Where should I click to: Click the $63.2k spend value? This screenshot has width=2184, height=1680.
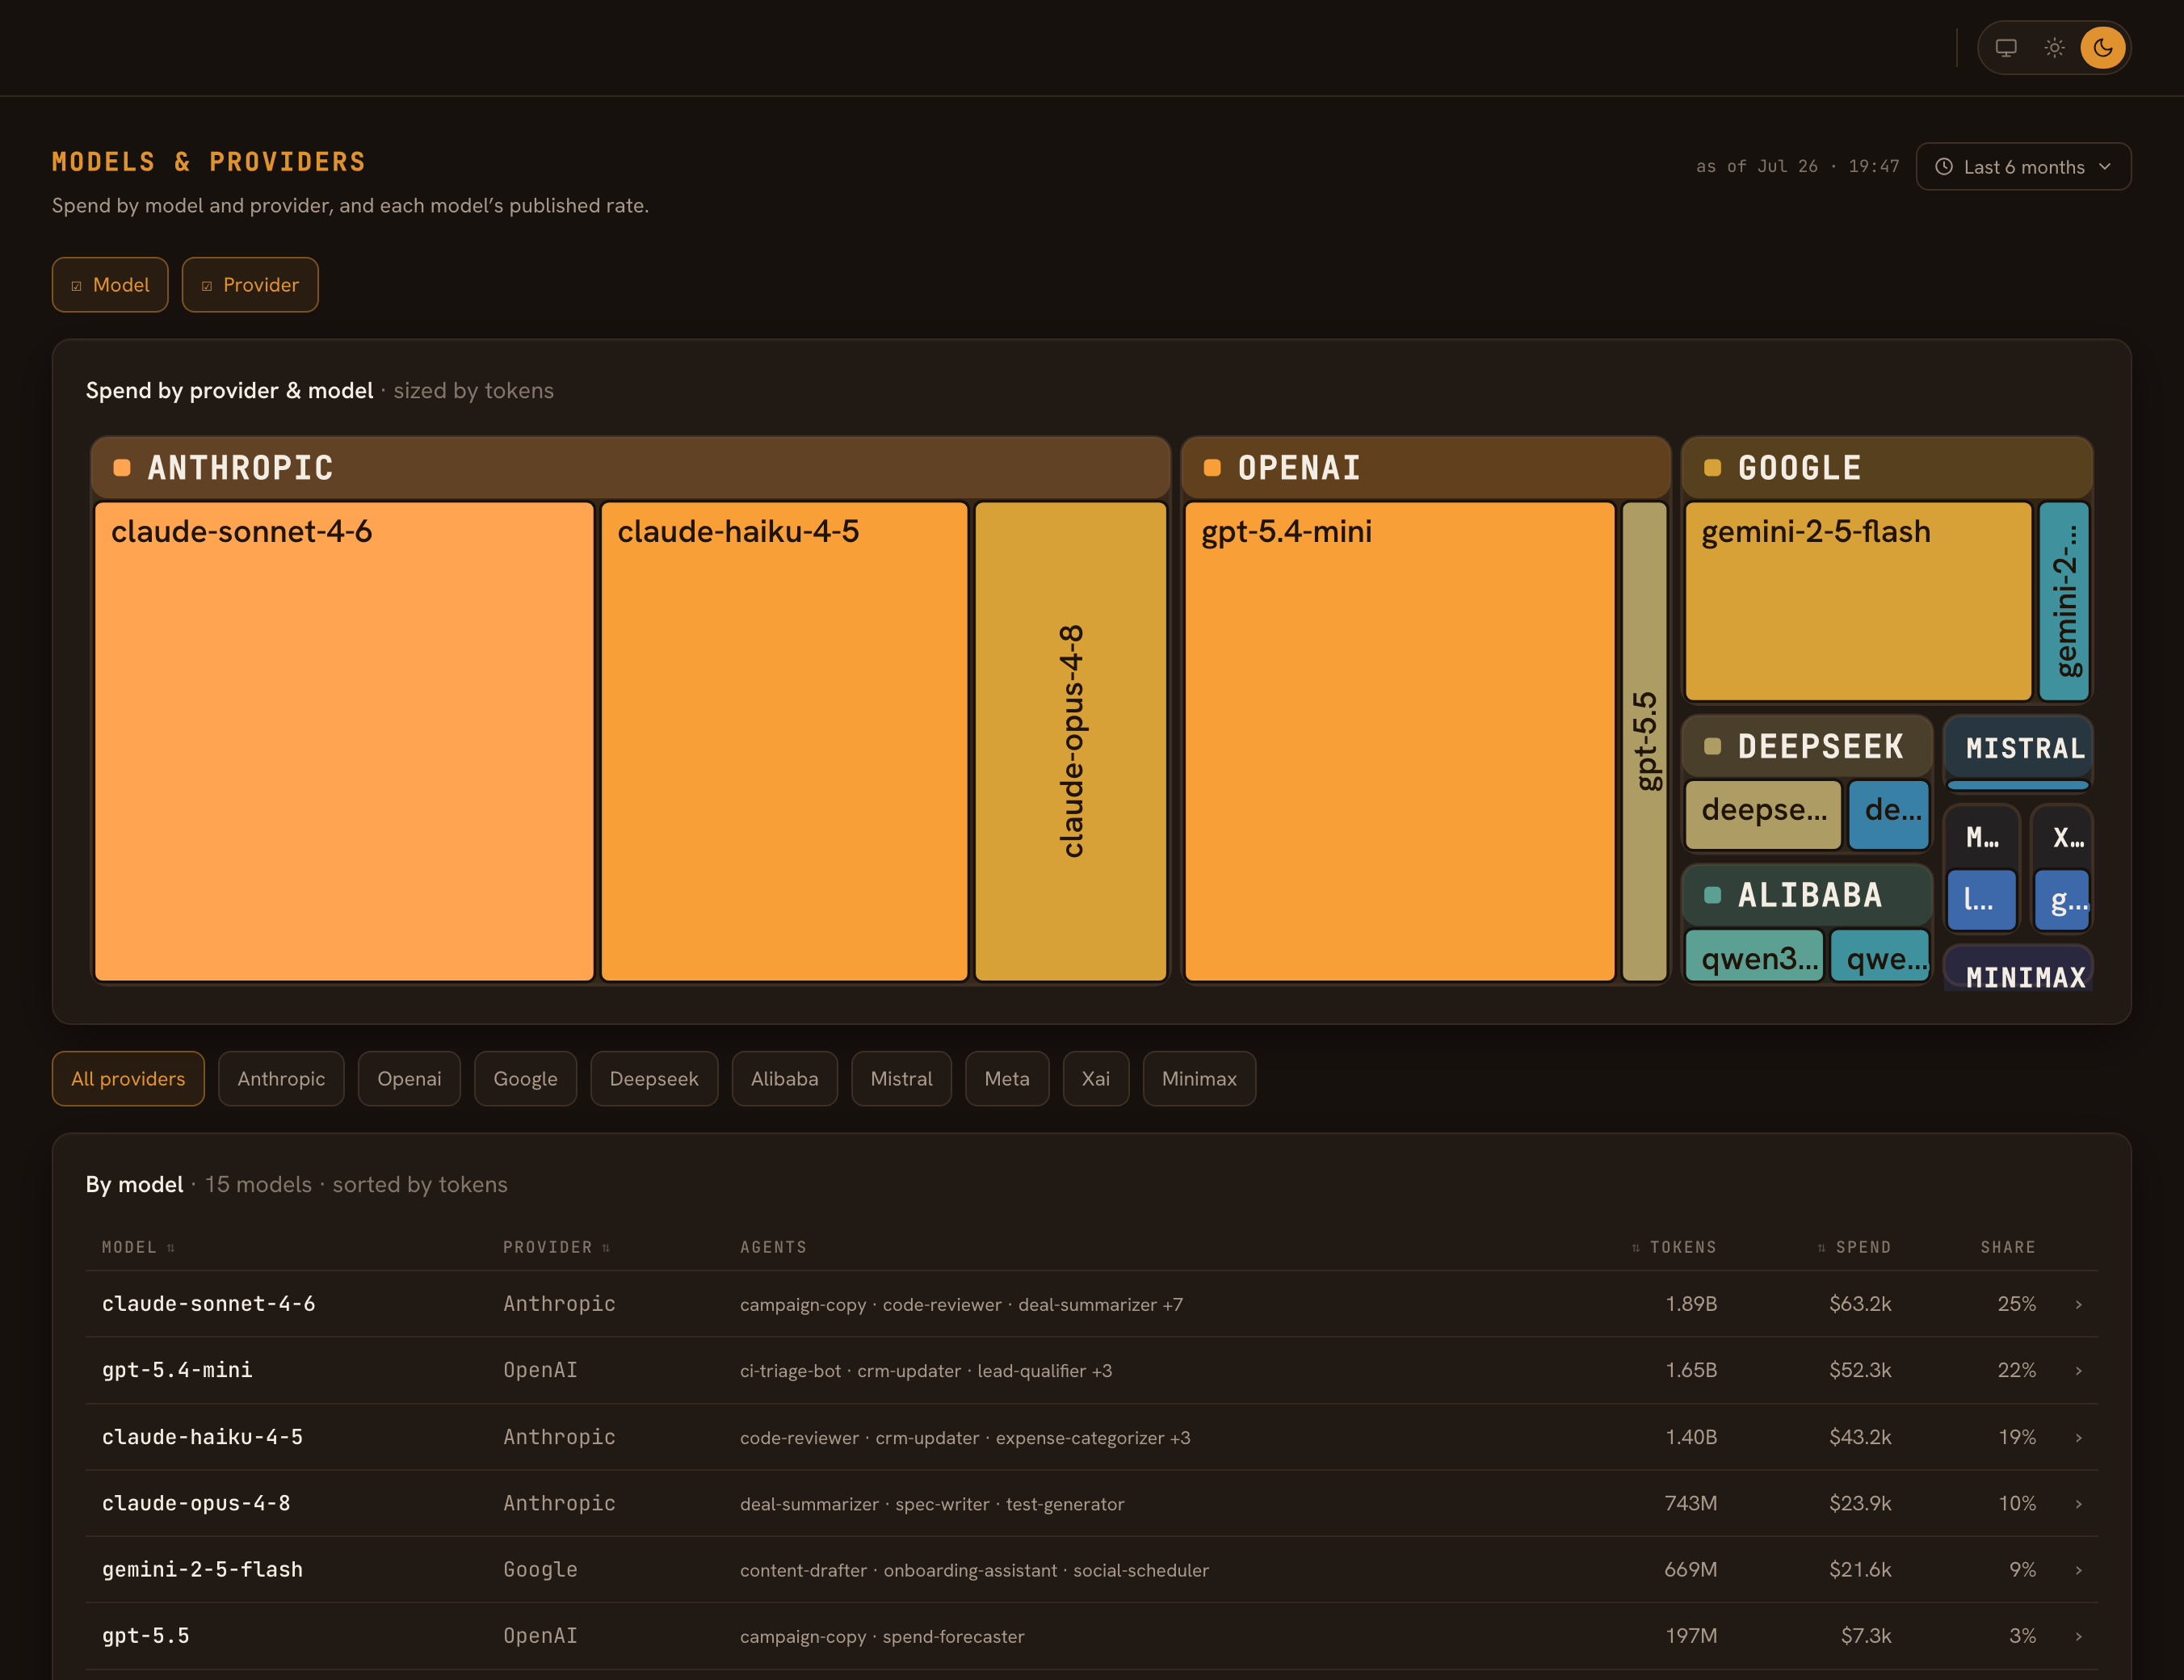[x=1860, y=1304]
